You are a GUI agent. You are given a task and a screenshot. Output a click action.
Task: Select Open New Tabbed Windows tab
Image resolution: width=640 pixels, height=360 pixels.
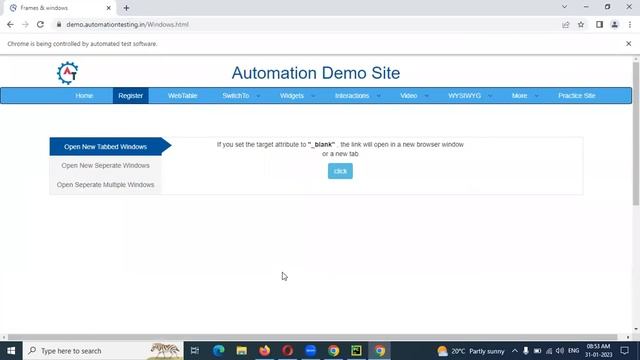click(106, 147)
